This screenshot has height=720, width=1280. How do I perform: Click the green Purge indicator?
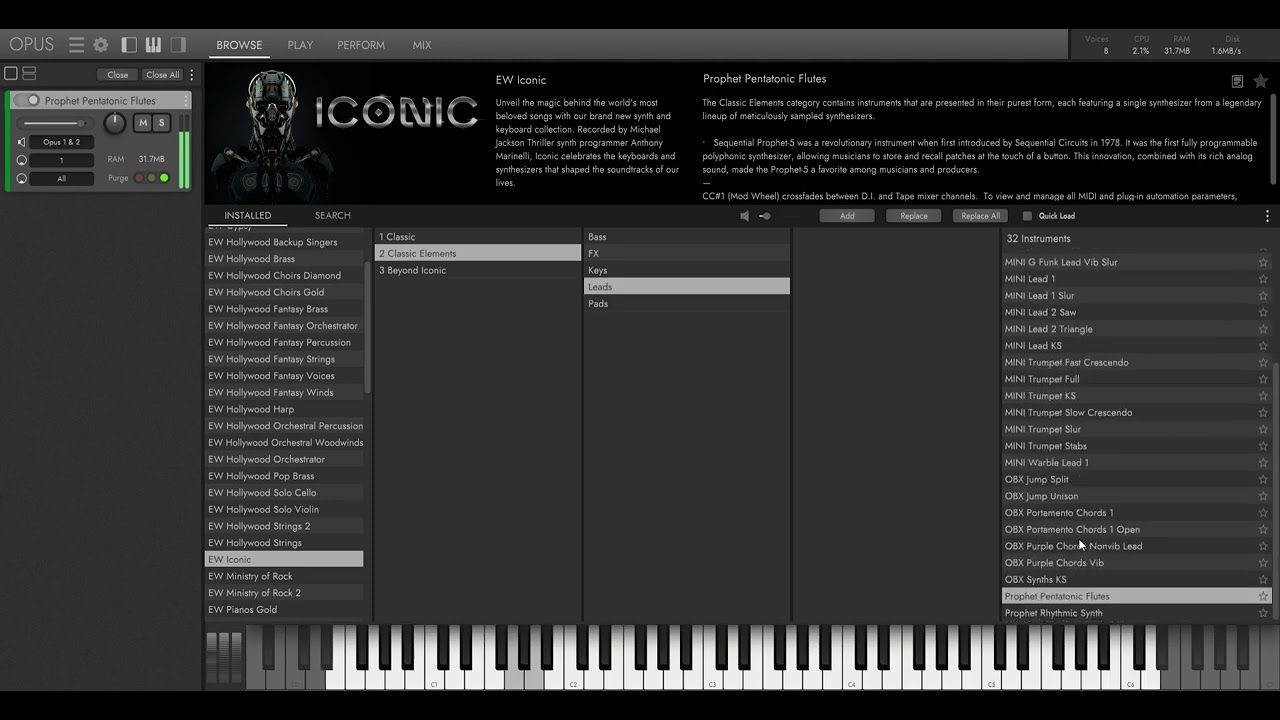164,178
